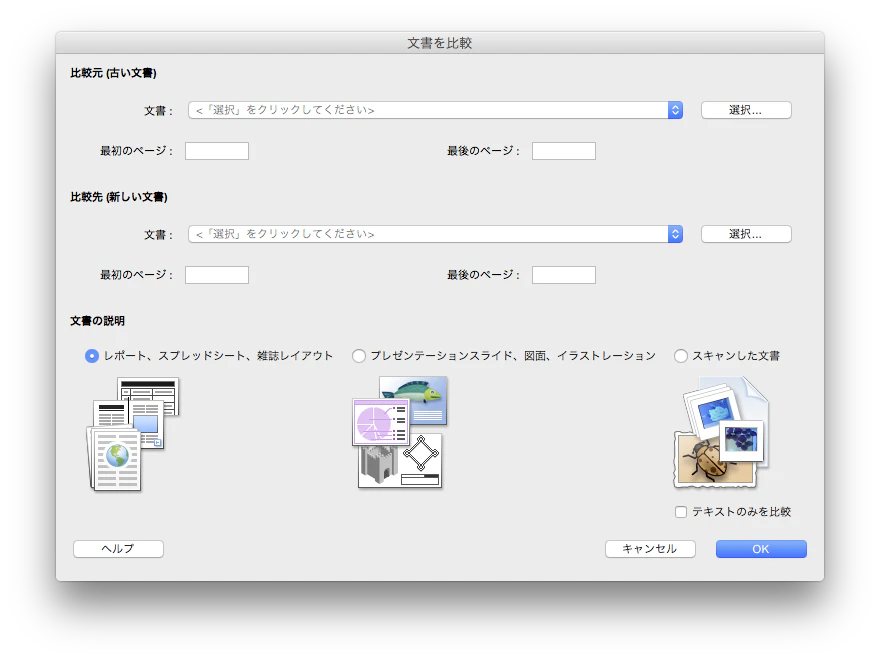Focus 最後のページ field for old document

coord(563,151)
